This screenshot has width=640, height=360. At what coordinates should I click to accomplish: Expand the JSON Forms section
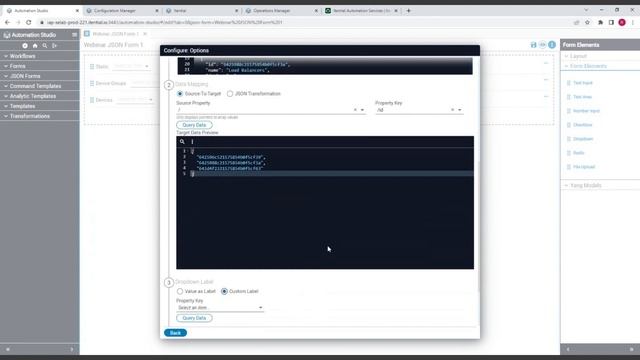(x=40, y=76)
